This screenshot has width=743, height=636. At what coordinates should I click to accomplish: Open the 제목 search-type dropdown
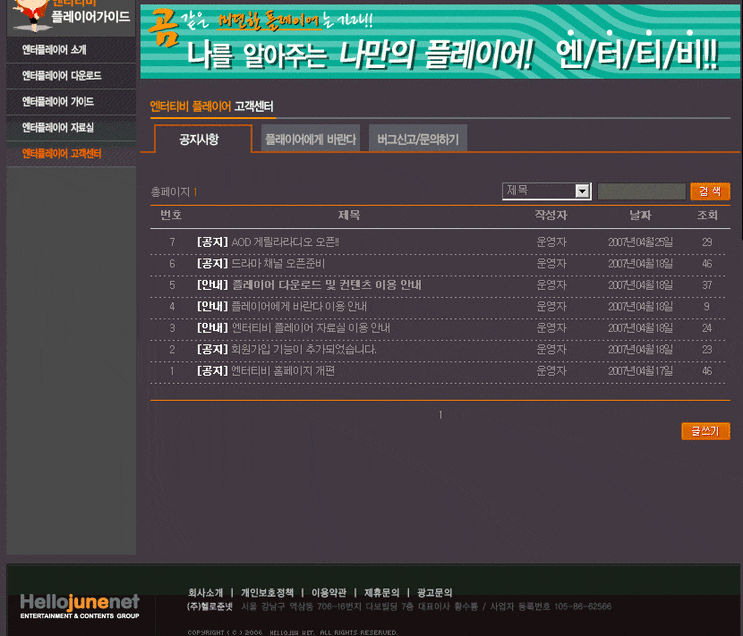(546, 191)
